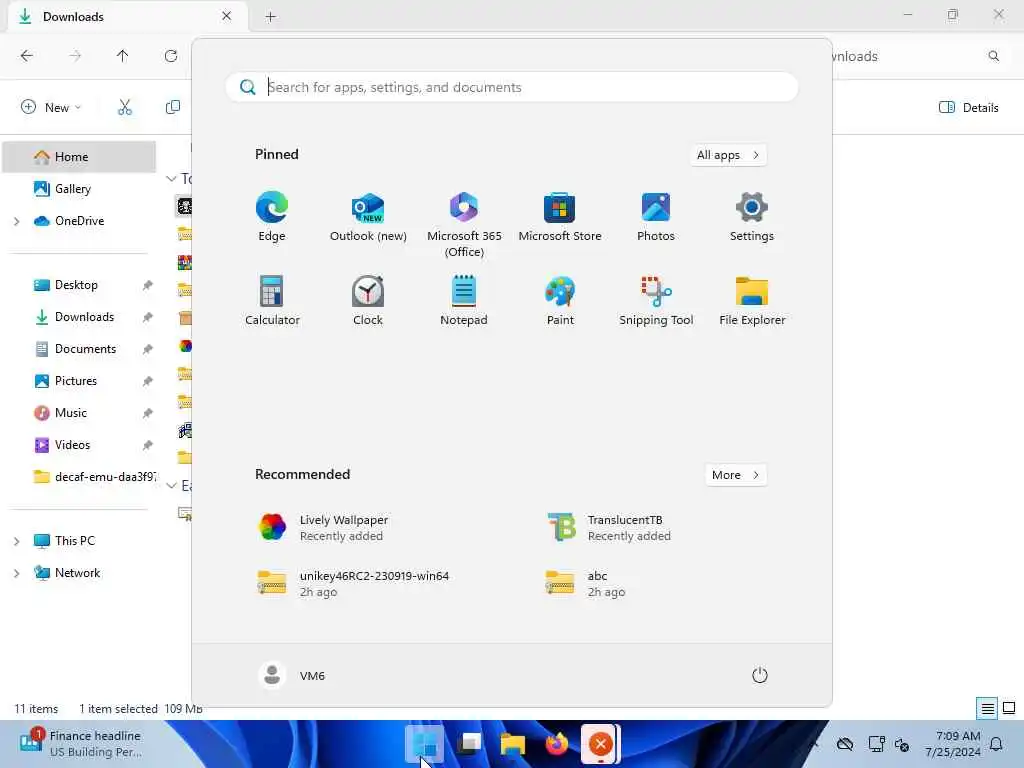Expand the OneDrive tree node
The image size is (1024, 768).
click(x=16, y=221)
